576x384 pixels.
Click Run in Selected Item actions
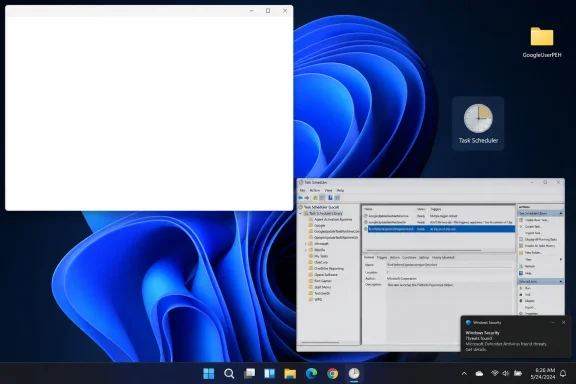[525, 288]
